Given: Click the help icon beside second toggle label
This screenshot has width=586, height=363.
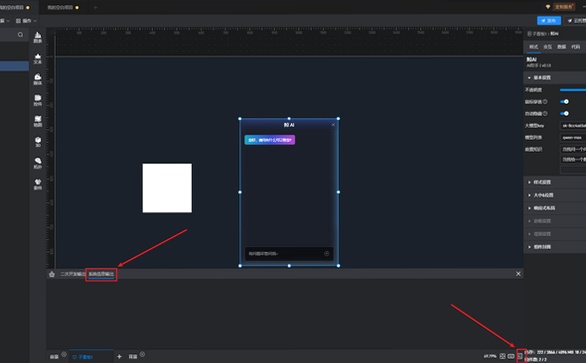Looking at the screenshot, I should click(x=545, y=113).
